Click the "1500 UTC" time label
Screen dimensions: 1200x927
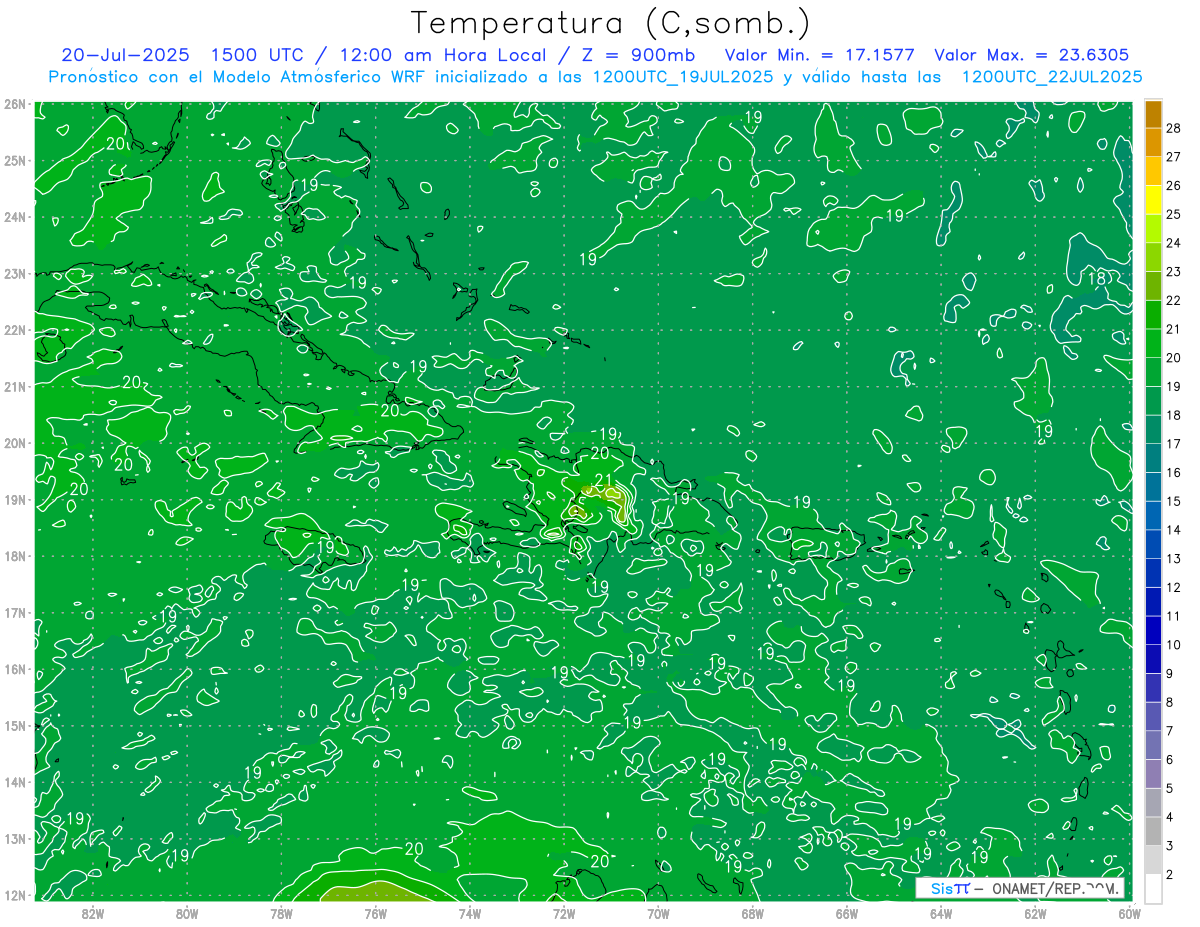coord(257,55)
